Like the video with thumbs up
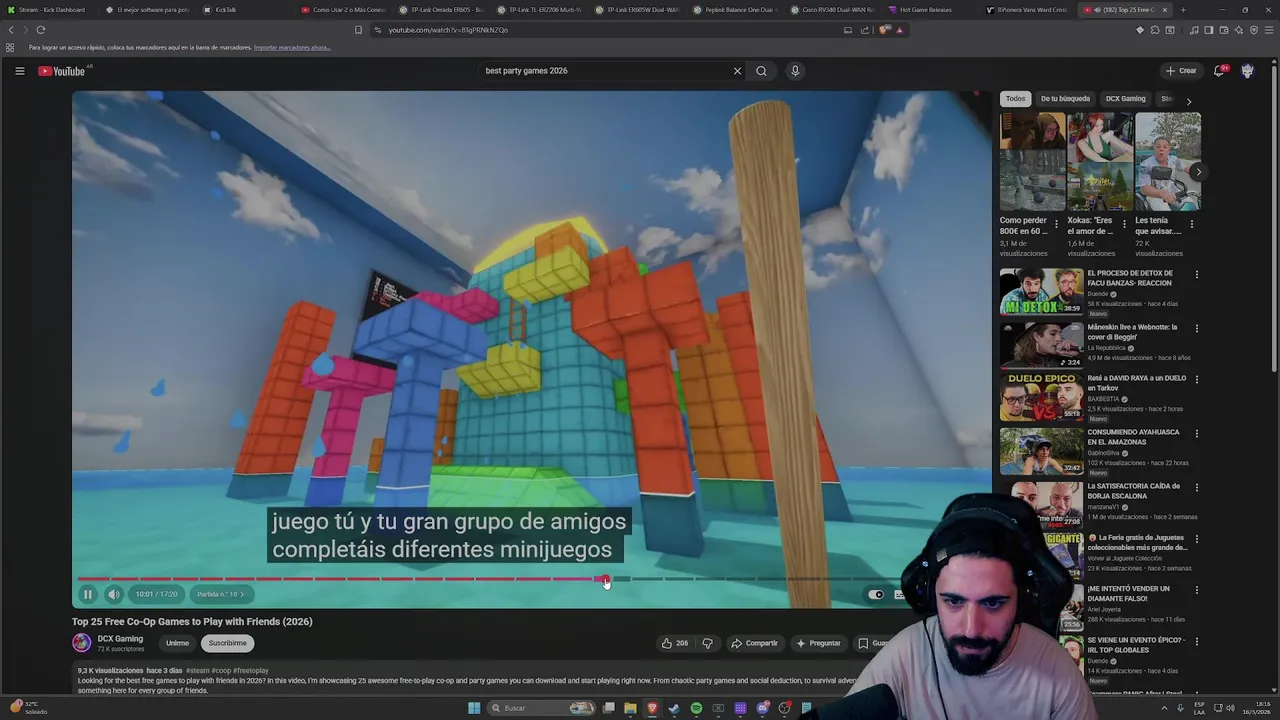Image resolution: width=1280 pixels, height=720 pixels. pos(674,643)
